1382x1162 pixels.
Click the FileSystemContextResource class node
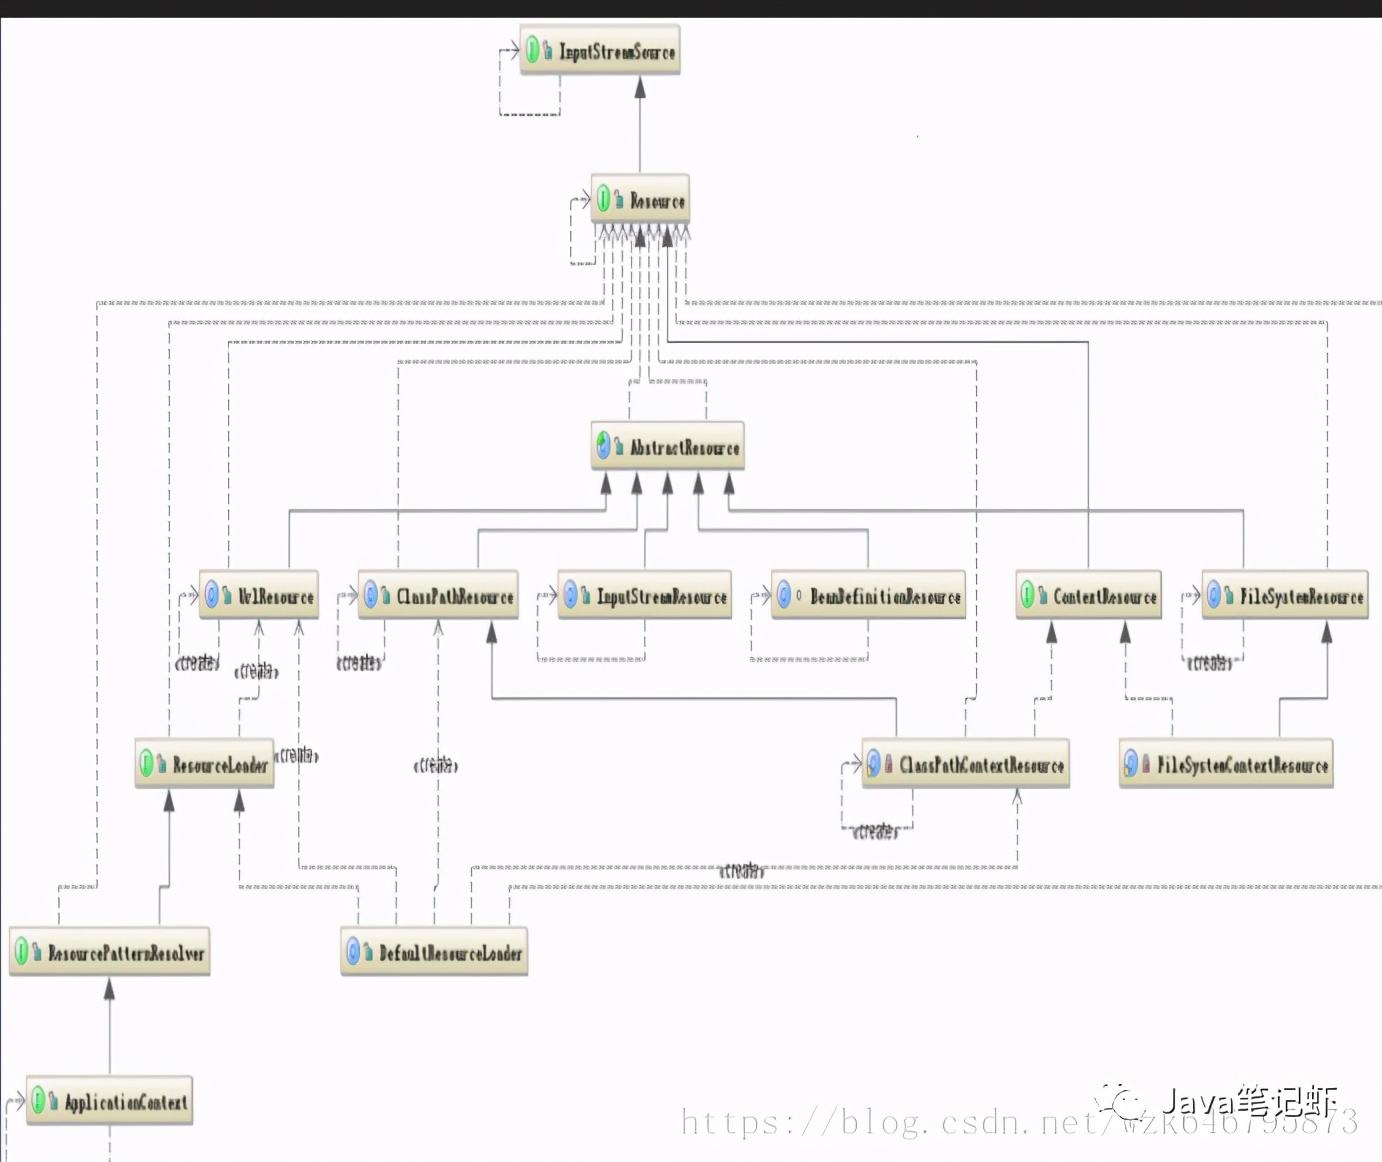click(x=1227, y=764)
